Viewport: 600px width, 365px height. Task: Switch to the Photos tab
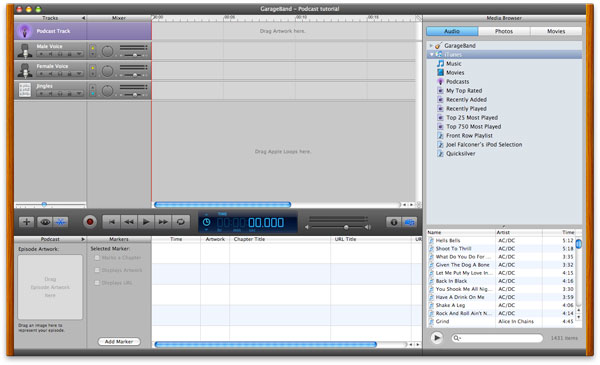[x=504, y=31]
